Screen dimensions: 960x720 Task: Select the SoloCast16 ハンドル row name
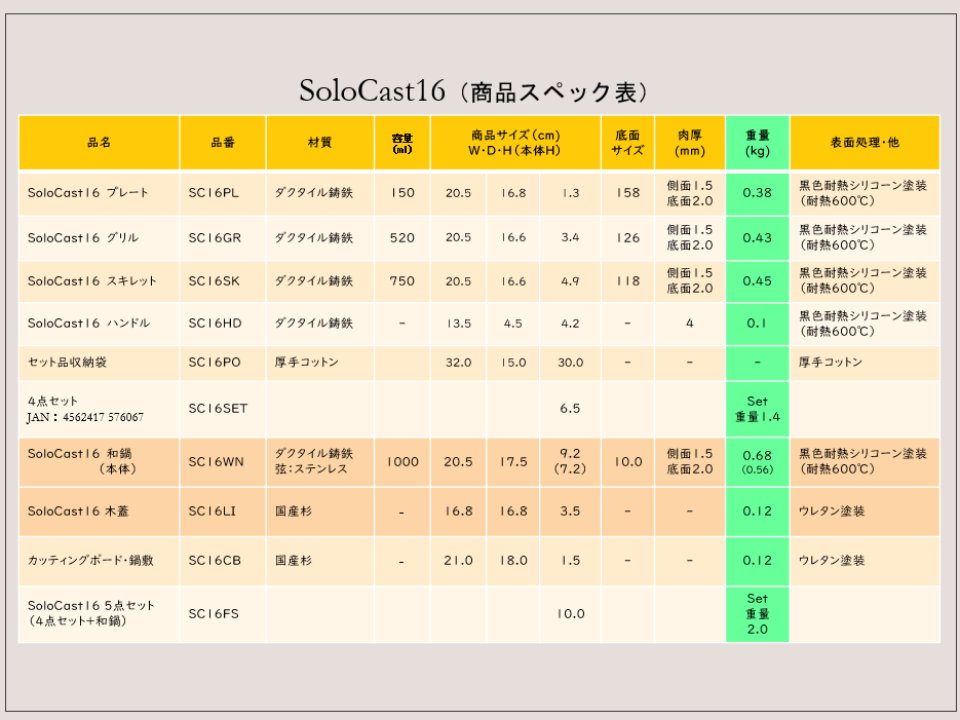(x=88, y=323)
